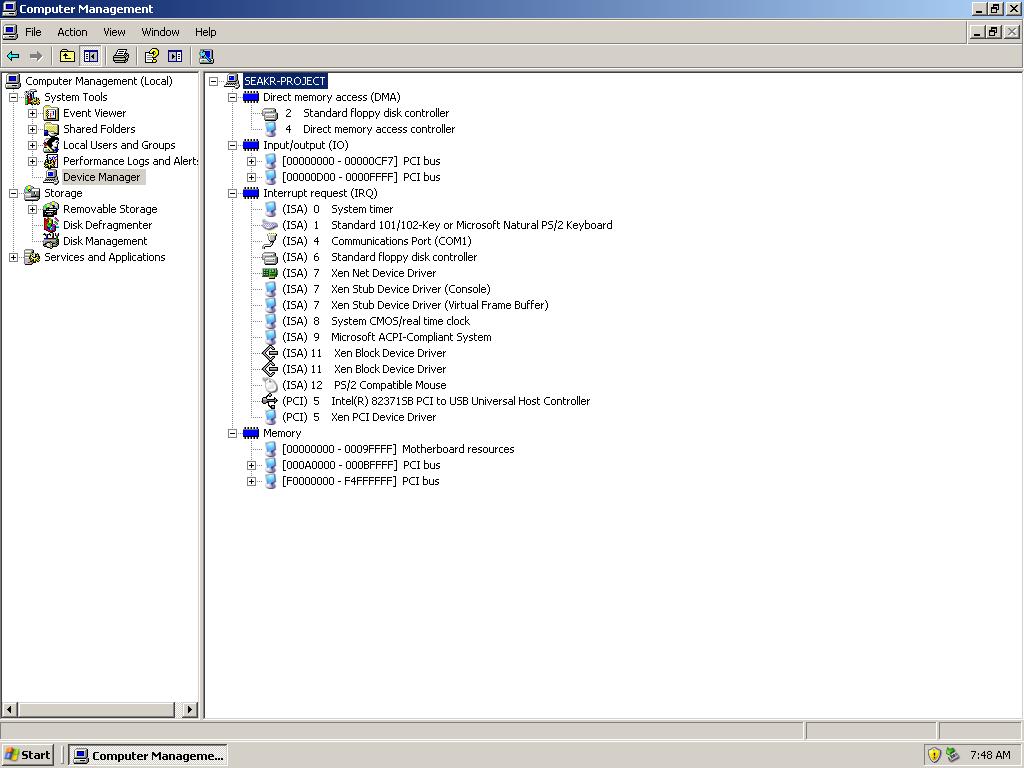
Task: Click right arrow of left pane scrollbar
Action: pyautogui.click(x=189, y=709)
